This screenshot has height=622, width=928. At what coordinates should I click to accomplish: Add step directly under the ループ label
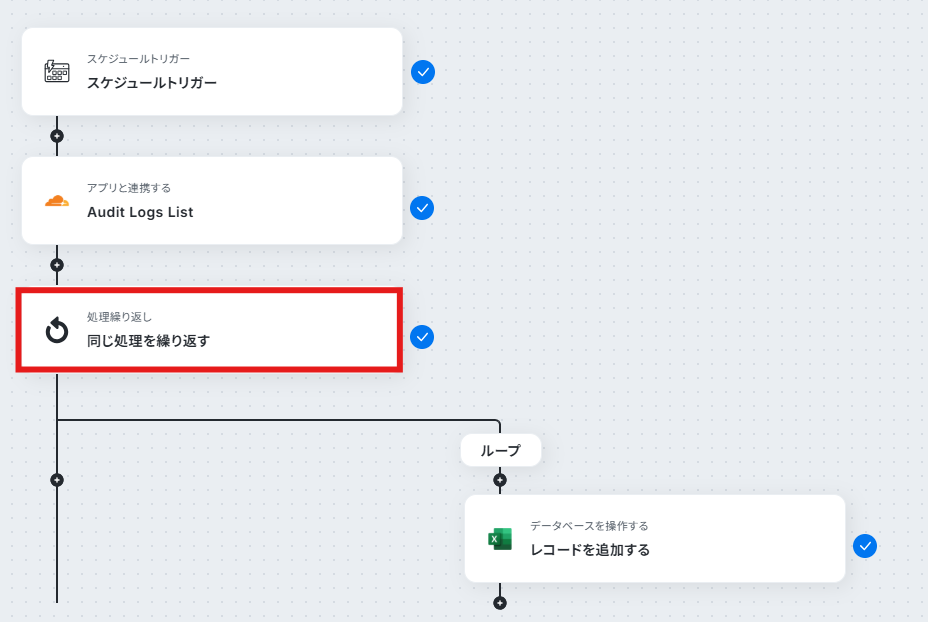click(x=500, y=480)
